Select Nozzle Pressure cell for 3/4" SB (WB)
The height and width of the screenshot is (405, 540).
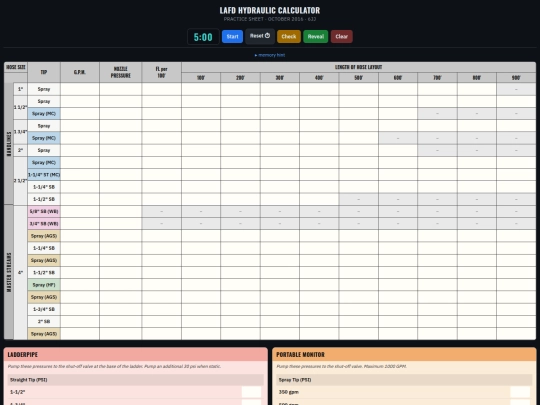[121, 224]
